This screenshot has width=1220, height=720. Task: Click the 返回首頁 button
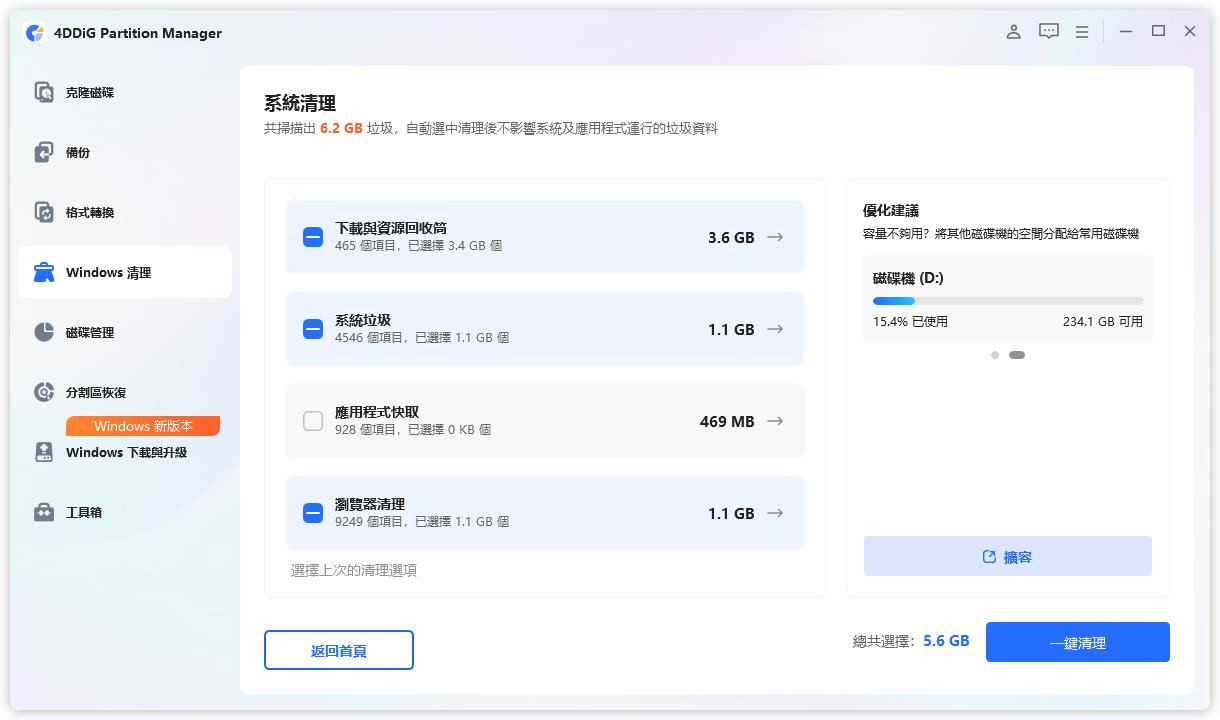339,650
